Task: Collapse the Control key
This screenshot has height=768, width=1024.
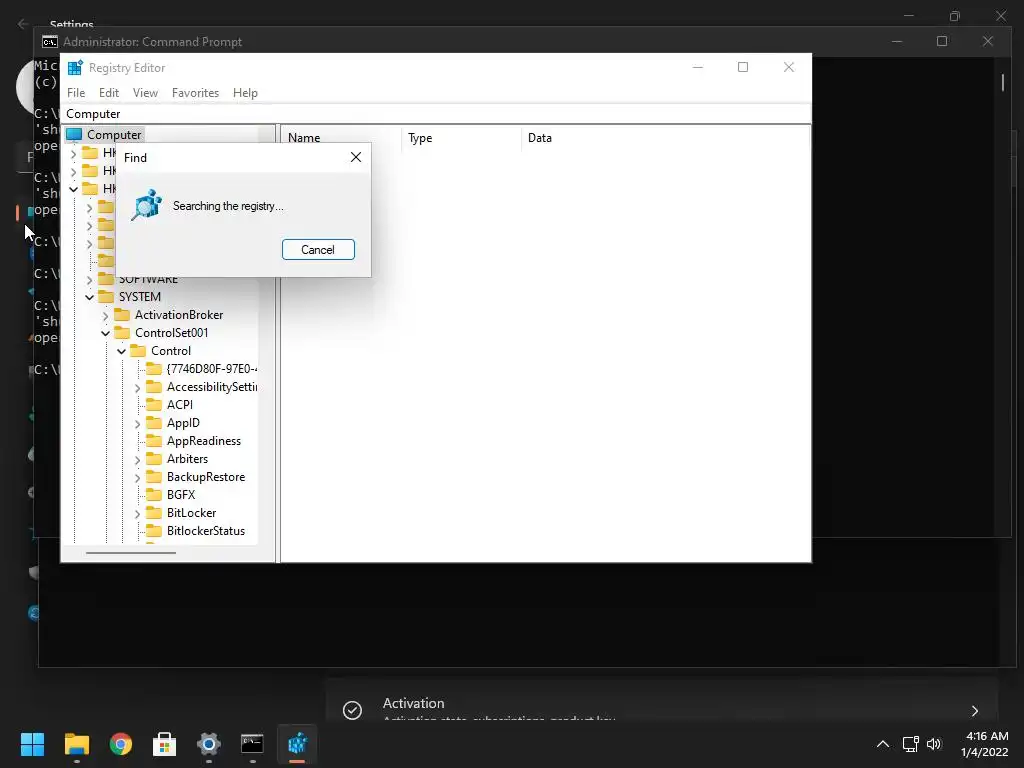Action: (x=121, y=351)
